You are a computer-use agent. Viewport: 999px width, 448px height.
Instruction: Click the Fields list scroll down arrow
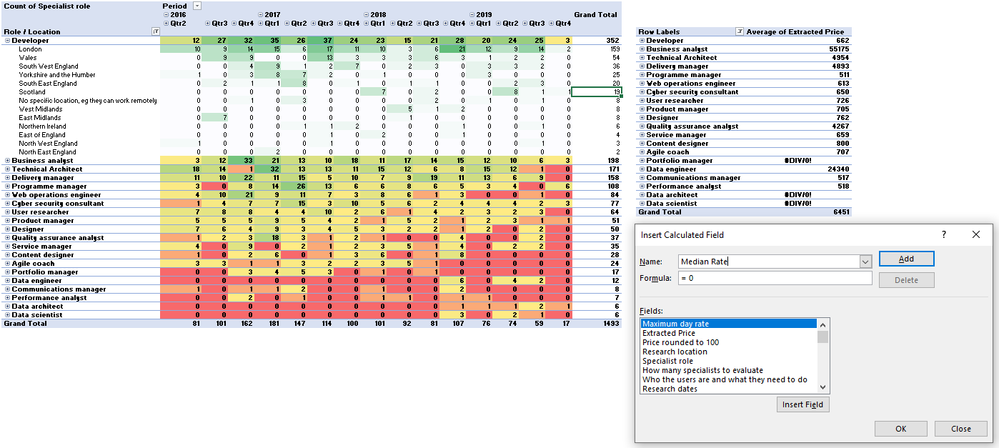pyautogui.click(x=822, y=387)
